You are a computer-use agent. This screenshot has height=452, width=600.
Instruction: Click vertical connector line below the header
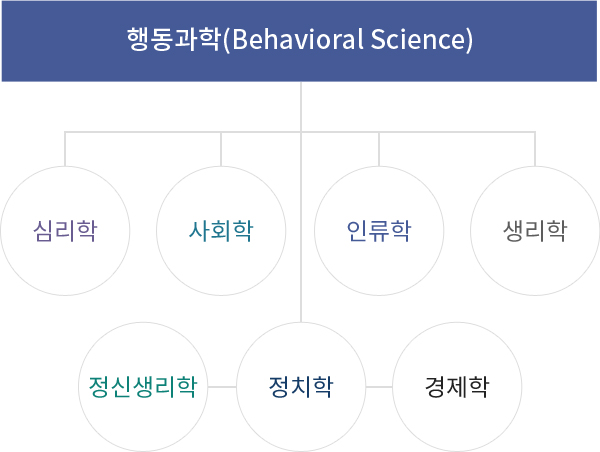pyautogui.click(x=301, y=106)
